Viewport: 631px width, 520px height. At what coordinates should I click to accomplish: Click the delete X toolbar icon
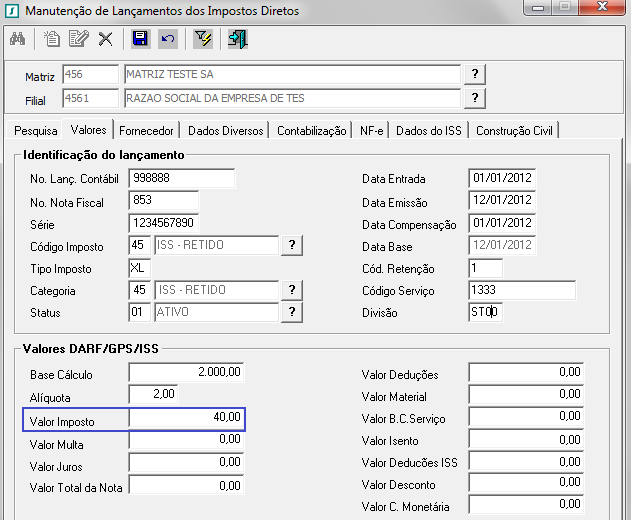tap(105, 39)
